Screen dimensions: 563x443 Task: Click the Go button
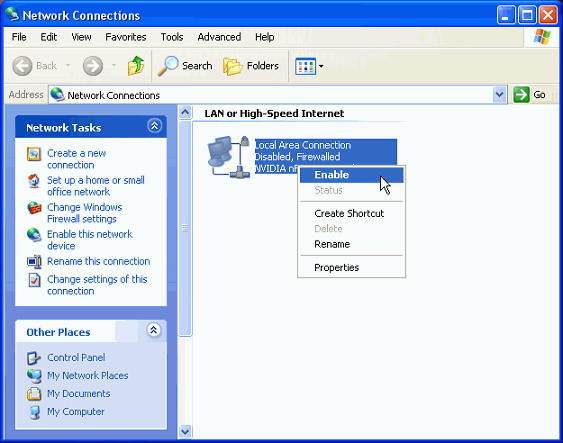(530, 95)
